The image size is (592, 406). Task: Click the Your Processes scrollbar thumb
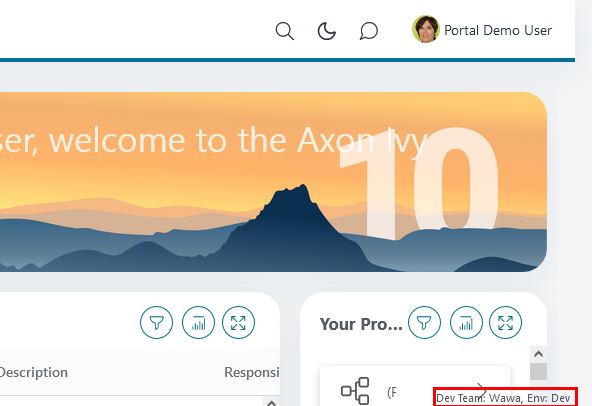tap(538, 372)
